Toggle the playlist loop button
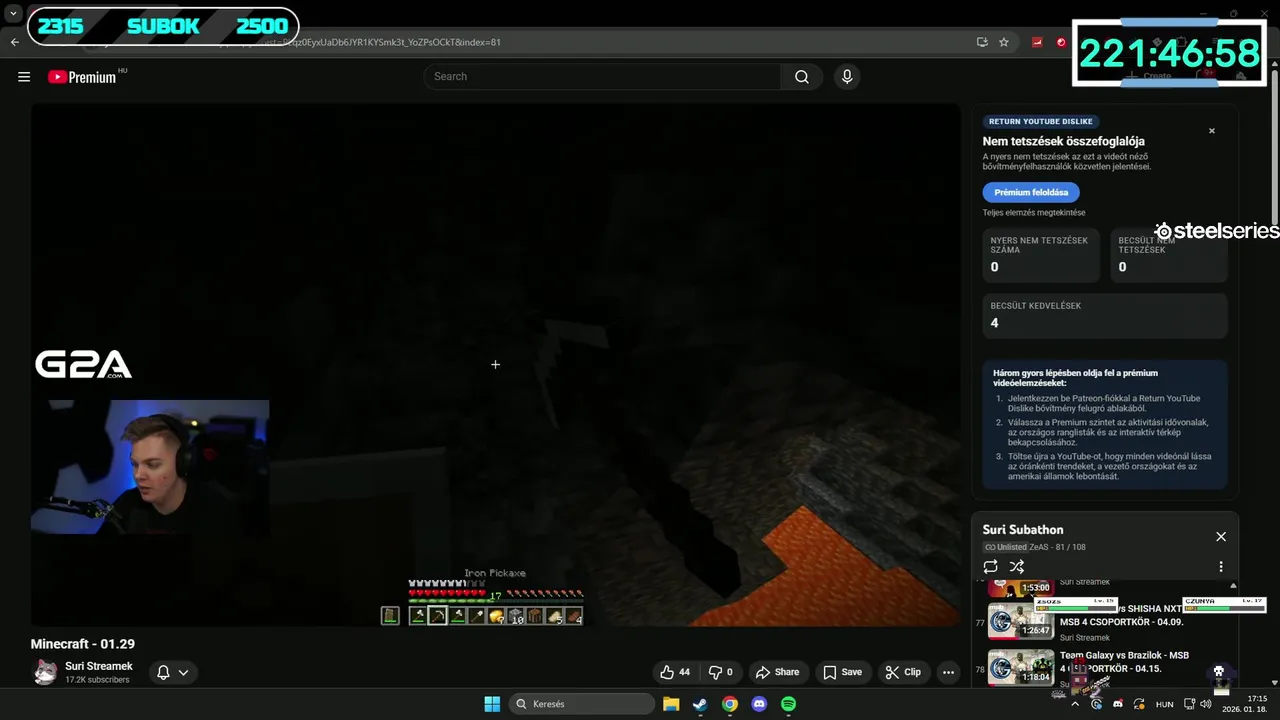Viewport: 1280px width, 720px height. 991,566
